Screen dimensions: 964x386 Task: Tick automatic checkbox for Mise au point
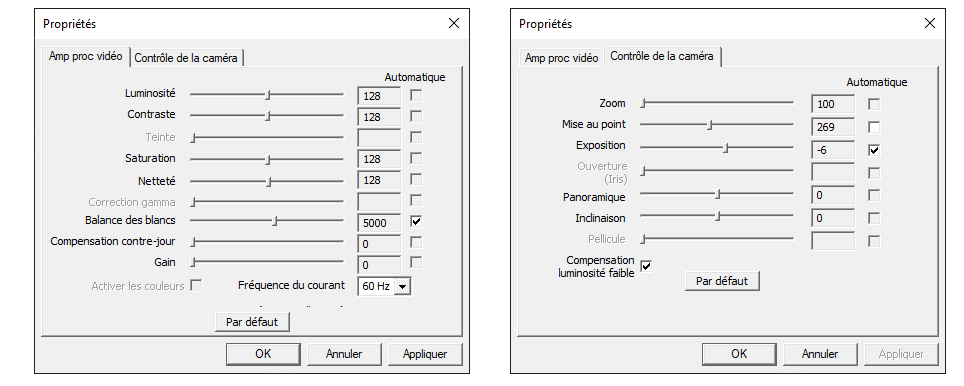(874, 127)
